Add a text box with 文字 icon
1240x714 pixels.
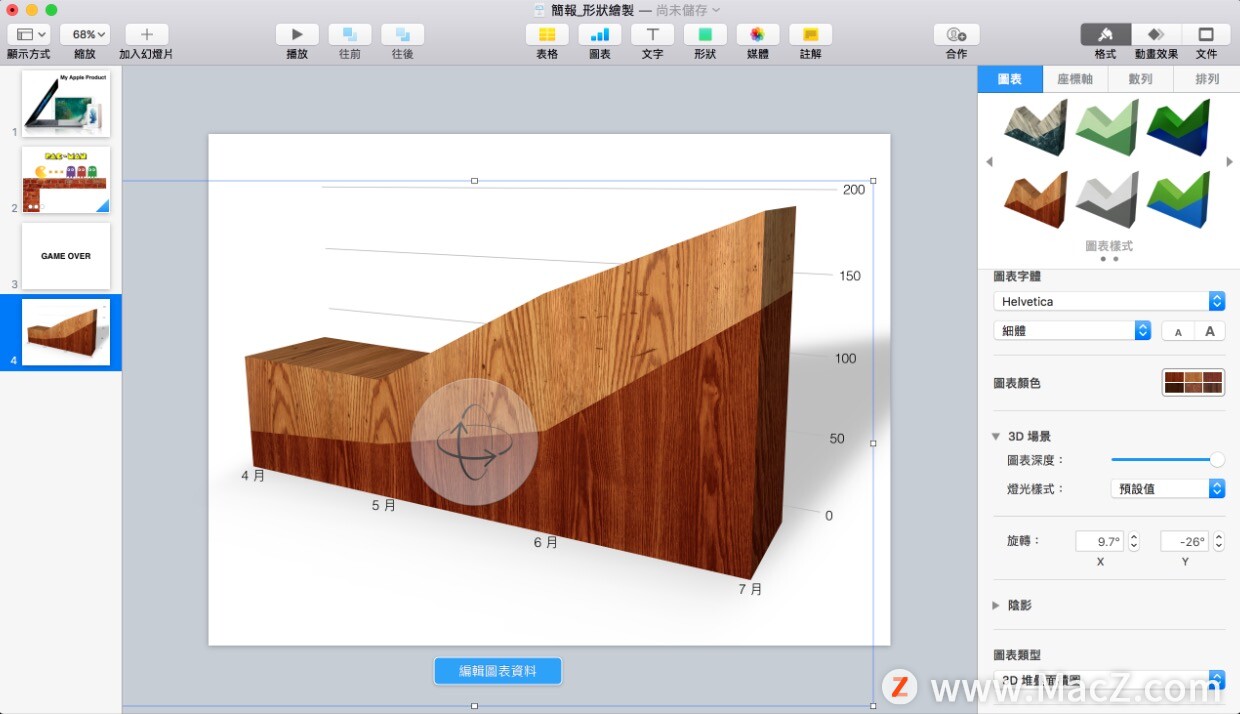(x=652, y=34)
